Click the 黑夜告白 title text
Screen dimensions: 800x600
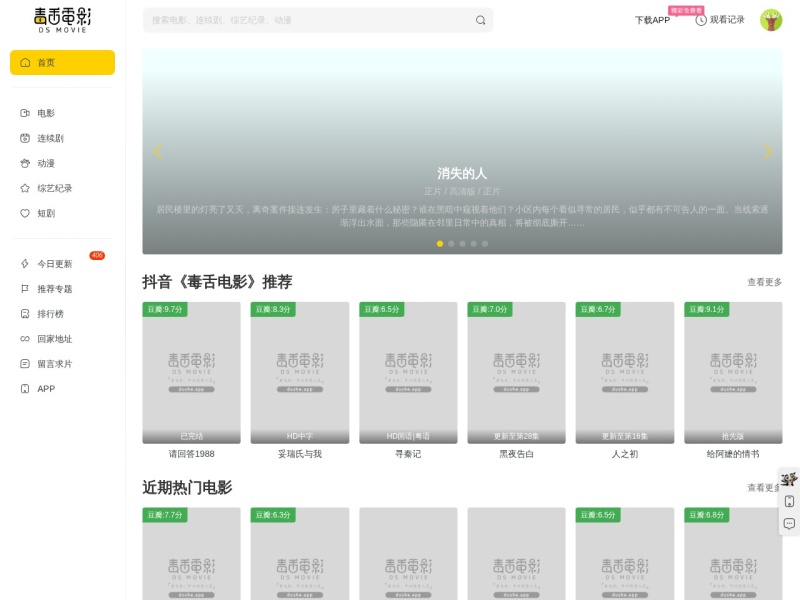pos(516,454)
